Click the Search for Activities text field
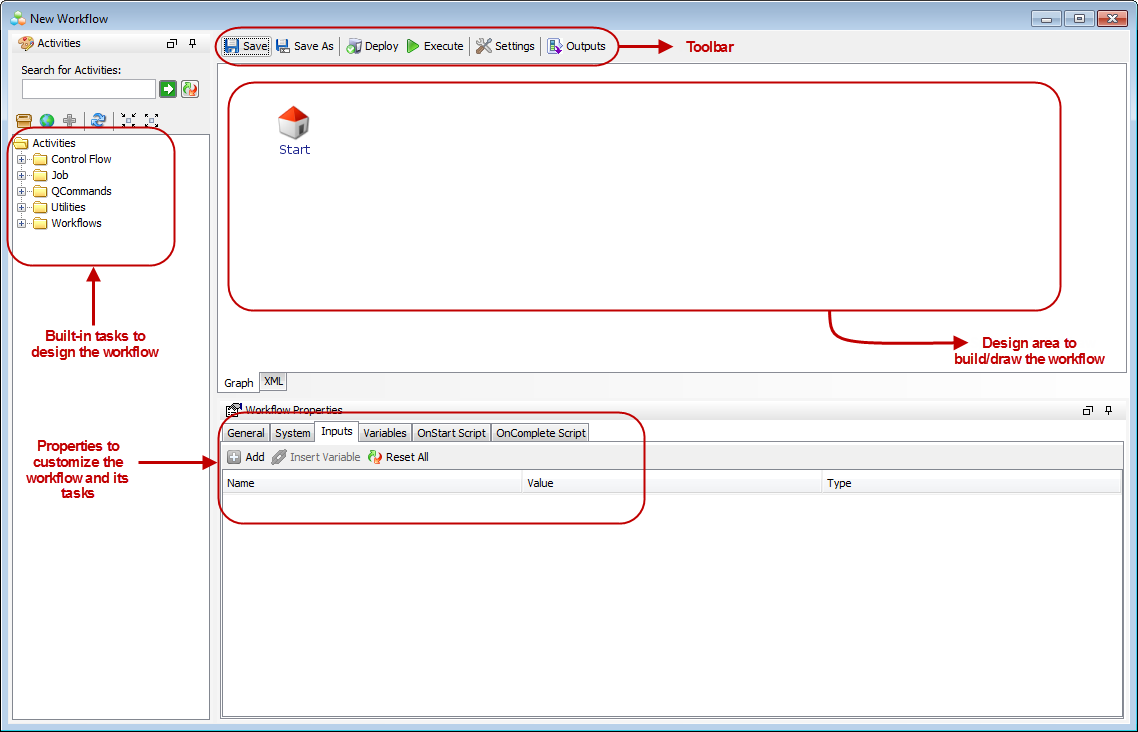This screenshot has width=1138, height=732. tap(89, 89)
